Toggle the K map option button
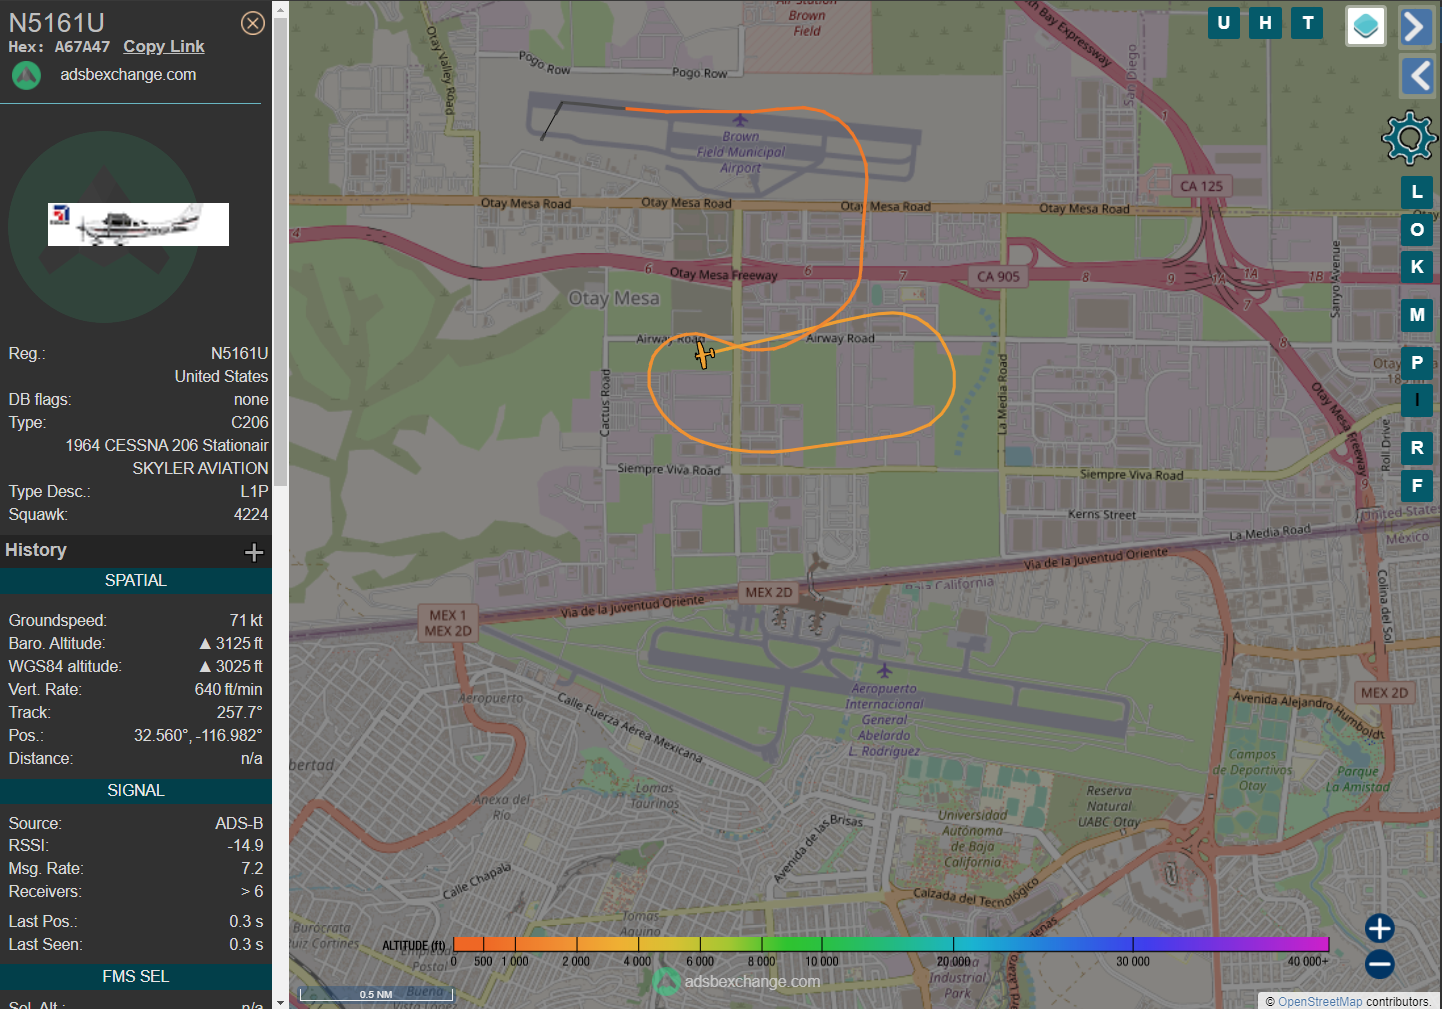The height and width of the screenshot is (1009, 1442). point(1417,267)
